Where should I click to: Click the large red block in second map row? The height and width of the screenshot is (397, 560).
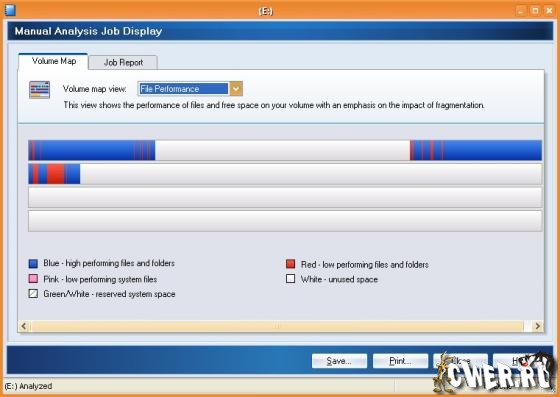pos(55,174)
